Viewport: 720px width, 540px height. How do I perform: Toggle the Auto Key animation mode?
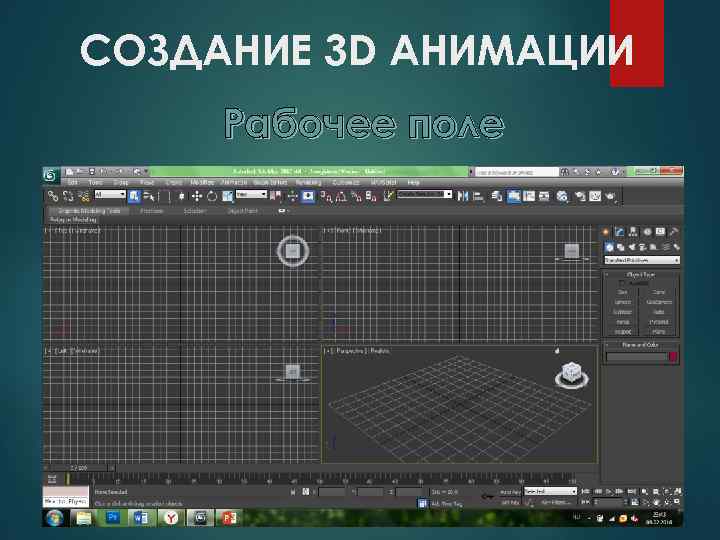pyautogui.click(x=510, y=492)
